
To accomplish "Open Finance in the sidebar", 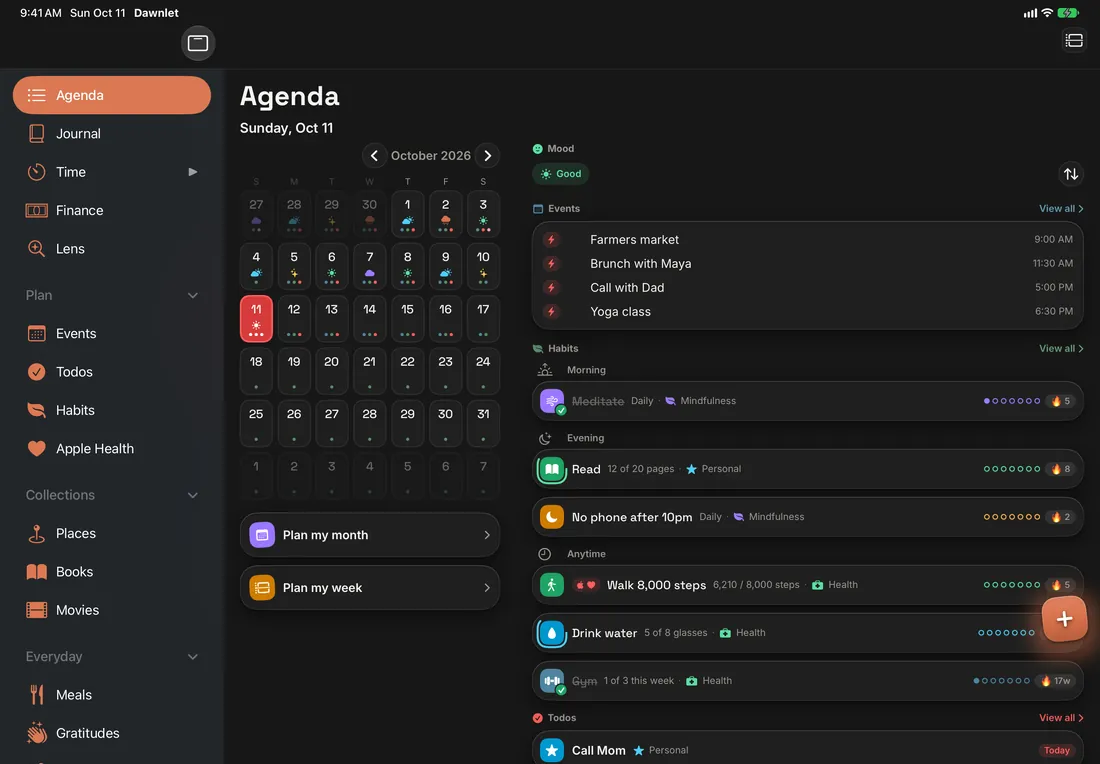I will (x=112, y=210).
